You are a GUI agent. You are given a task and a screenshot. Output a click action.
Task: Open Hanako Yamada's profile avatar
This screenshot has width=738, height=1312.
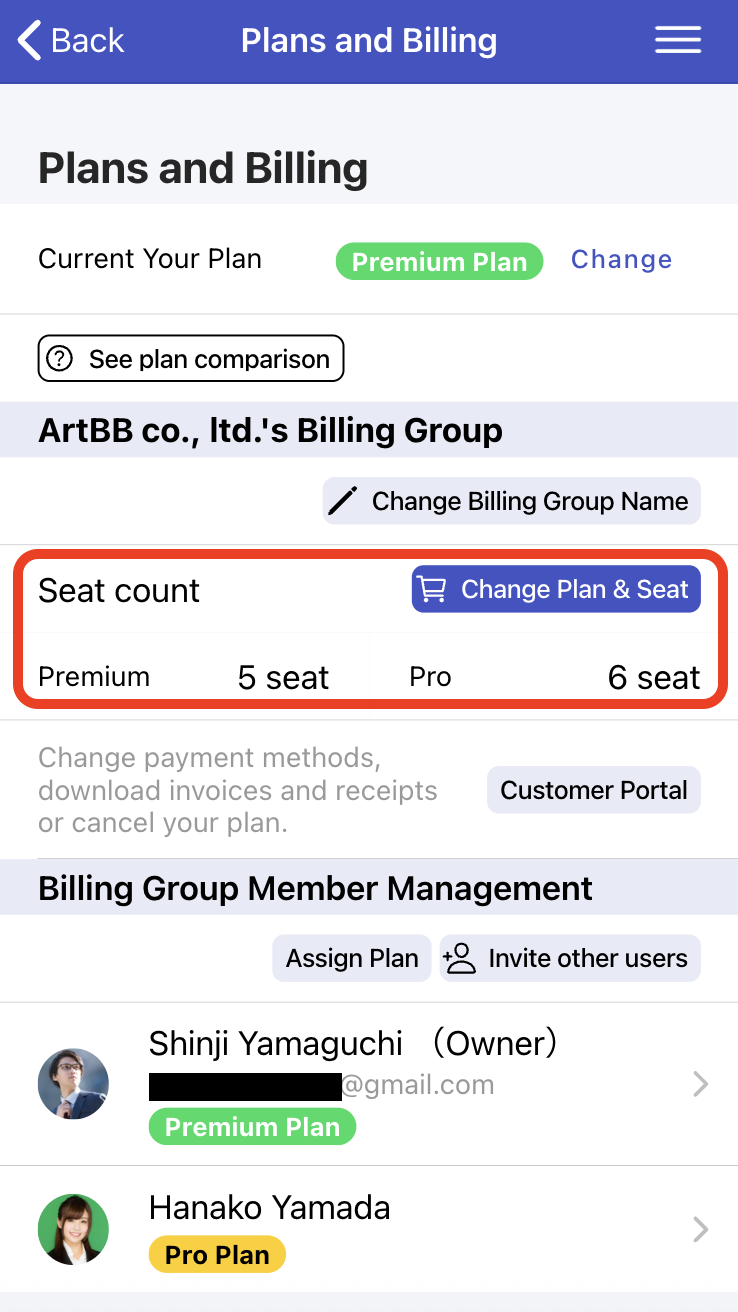tap(73, 1229)
